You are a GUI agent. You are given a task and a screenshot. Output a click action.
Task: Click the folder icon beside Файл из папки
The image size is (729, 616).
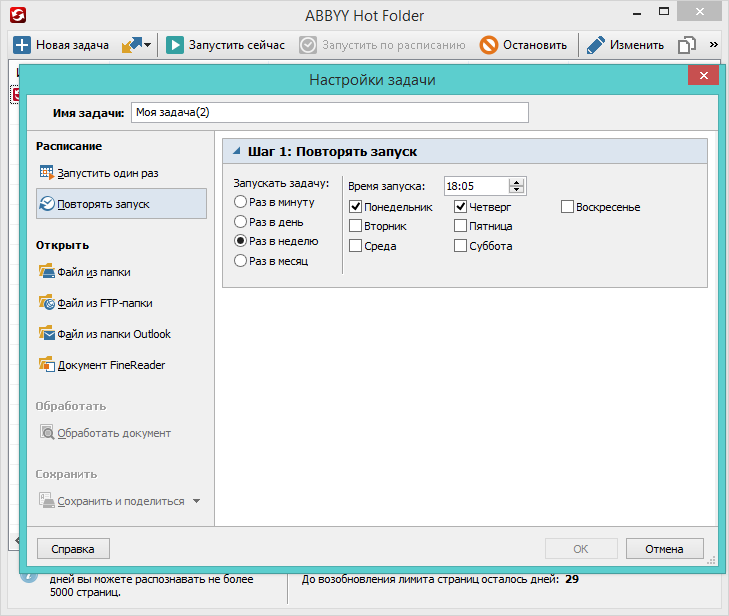pos(46,271)
